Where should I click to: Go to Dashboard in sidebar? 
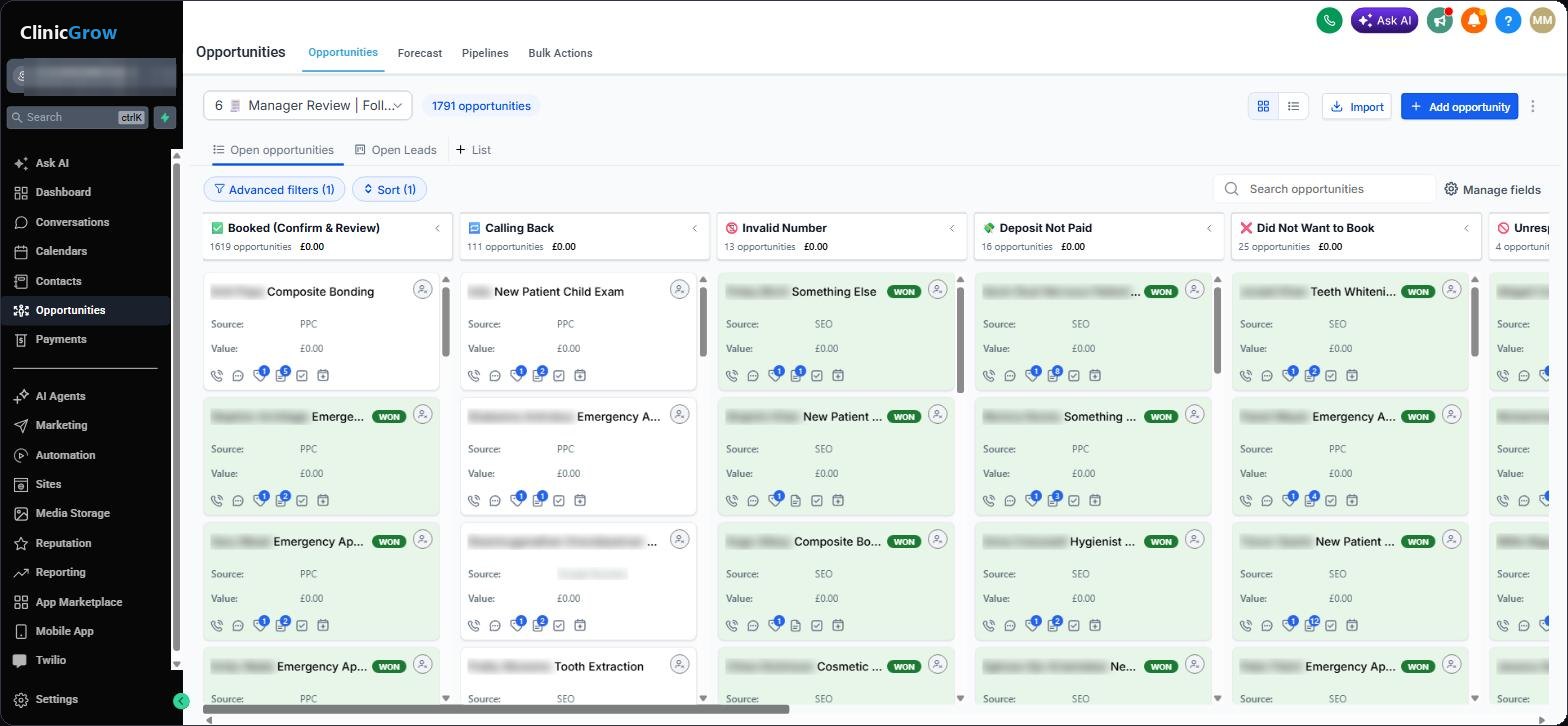[x=63, y=192]
